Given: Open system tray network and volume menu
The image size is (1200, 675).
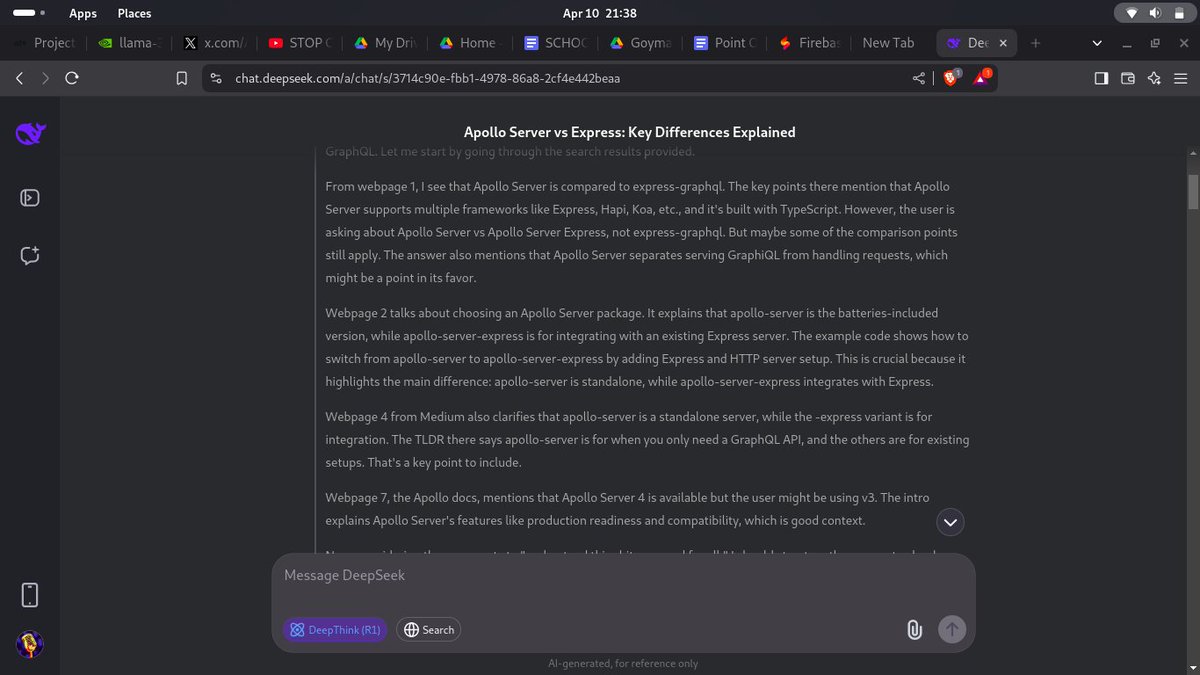Looking at the screenshot, I should pyautogui.click(x=1153, y=13).
